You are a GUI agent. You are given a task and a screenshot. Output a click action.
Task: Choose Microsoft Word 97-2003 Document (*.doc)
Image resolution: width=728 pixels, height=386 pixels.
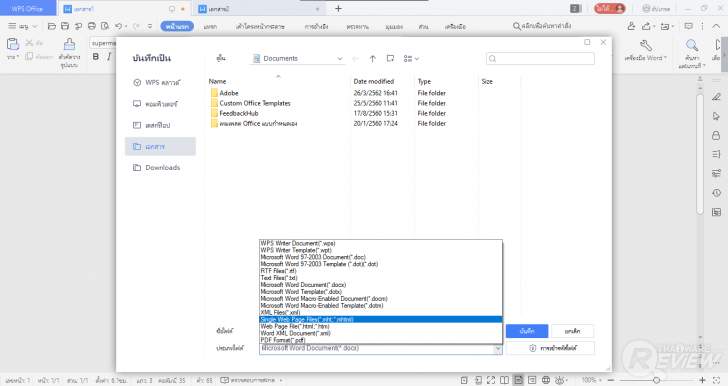click(380, 257)
